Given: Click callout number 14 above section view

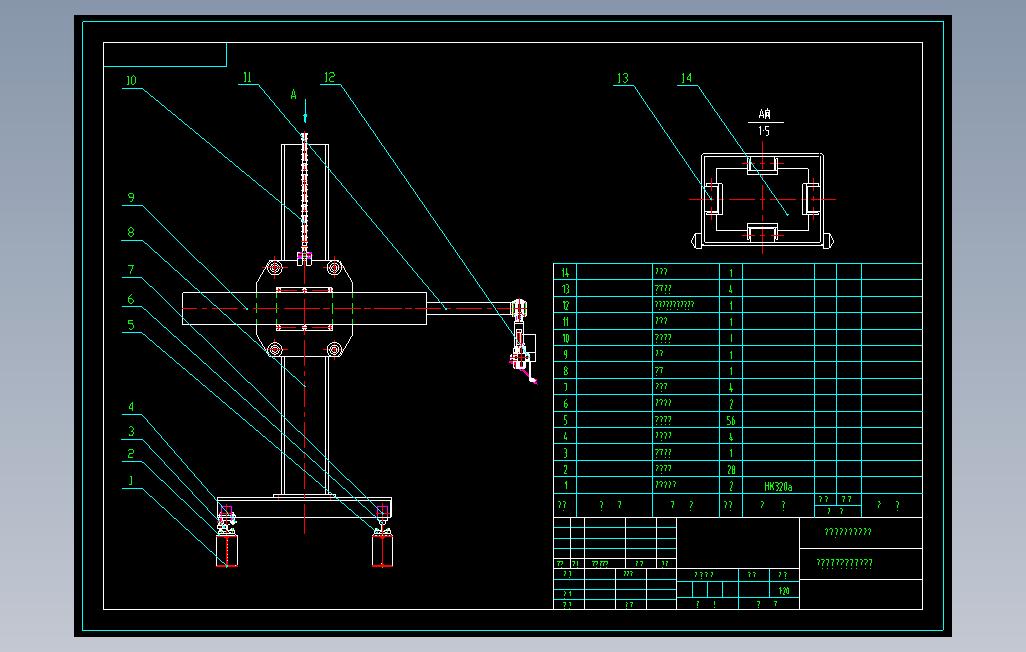Looking at the screenshot, I should 686,79.
